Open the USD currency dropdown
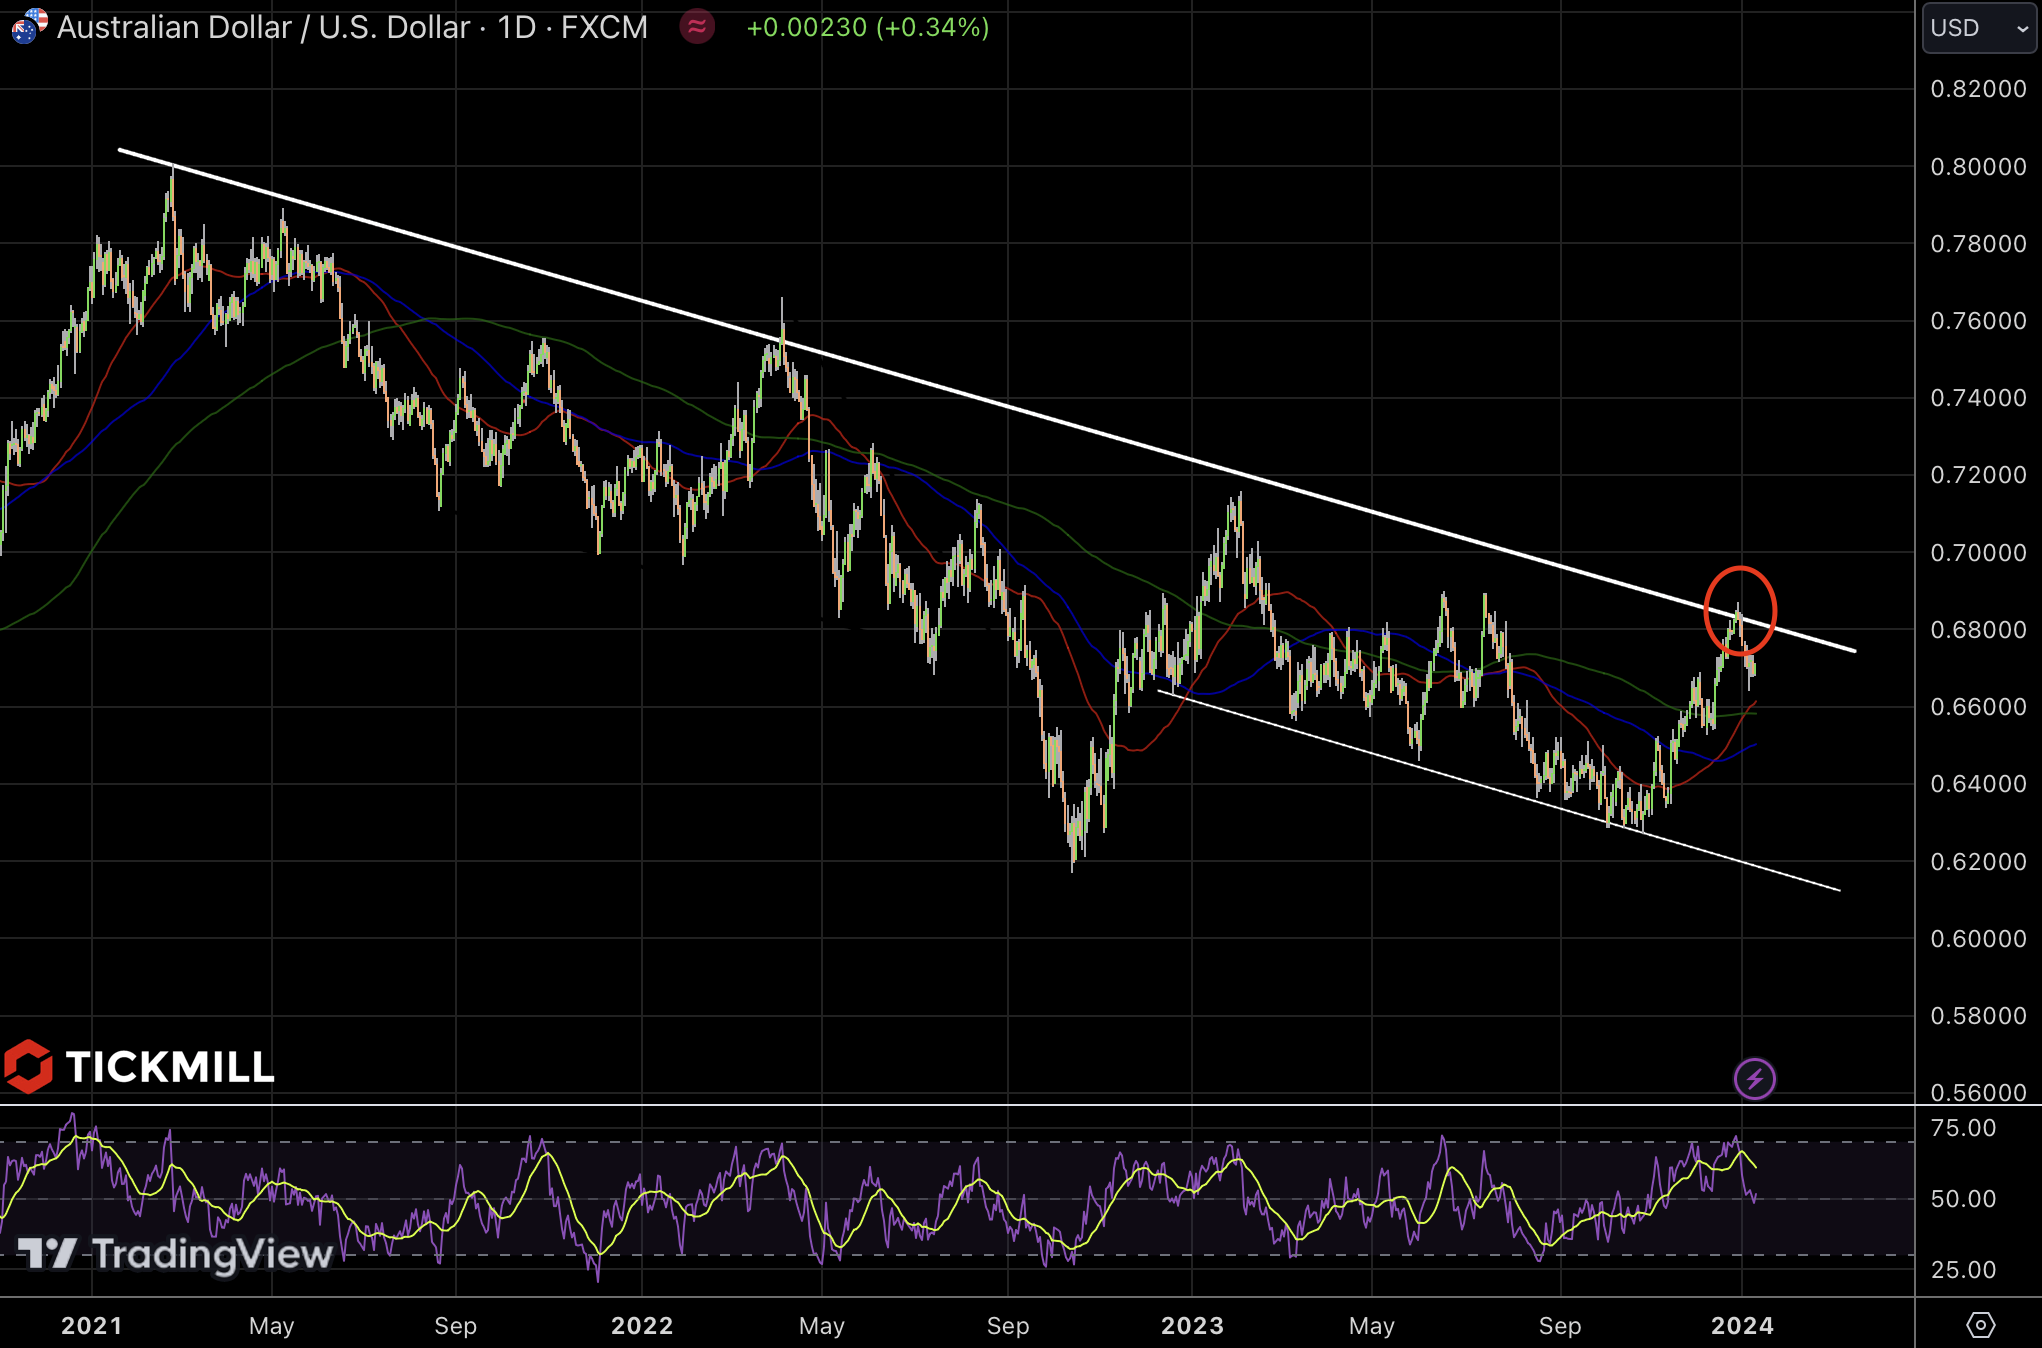 pos(1978,28)
